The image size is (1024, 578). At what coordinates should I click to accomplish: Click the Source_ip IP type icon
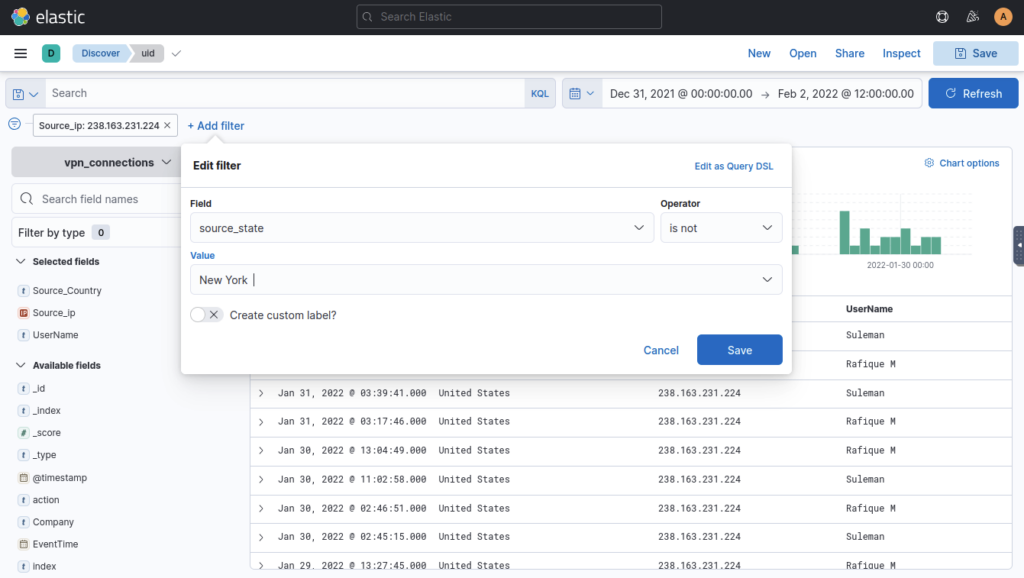pyautogui.click(x=24, y=313)
